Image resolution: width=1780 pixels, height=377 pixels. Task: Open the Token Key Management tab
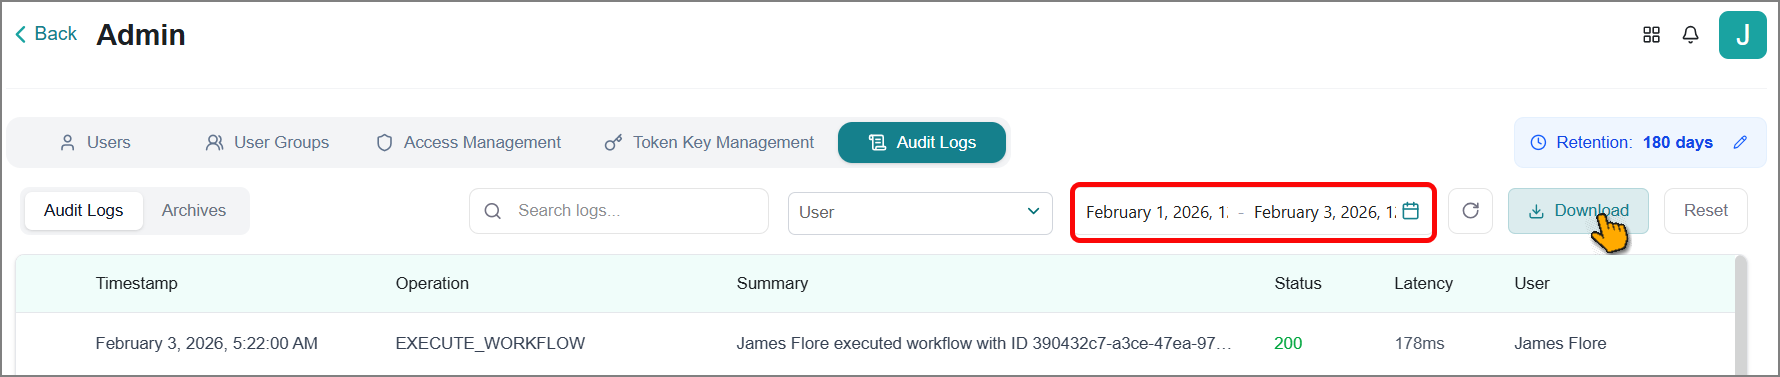click(709, 142)
